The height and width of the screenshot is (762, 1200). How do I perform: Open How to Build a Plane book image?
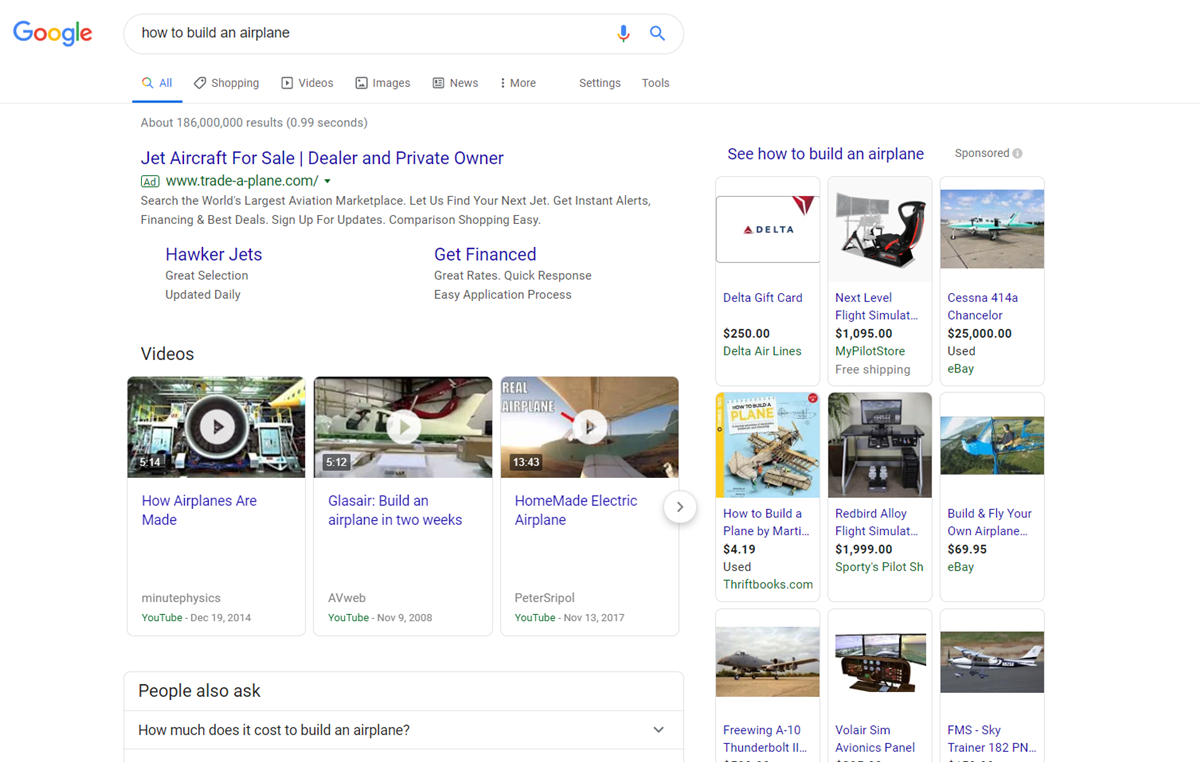(768, 445)
